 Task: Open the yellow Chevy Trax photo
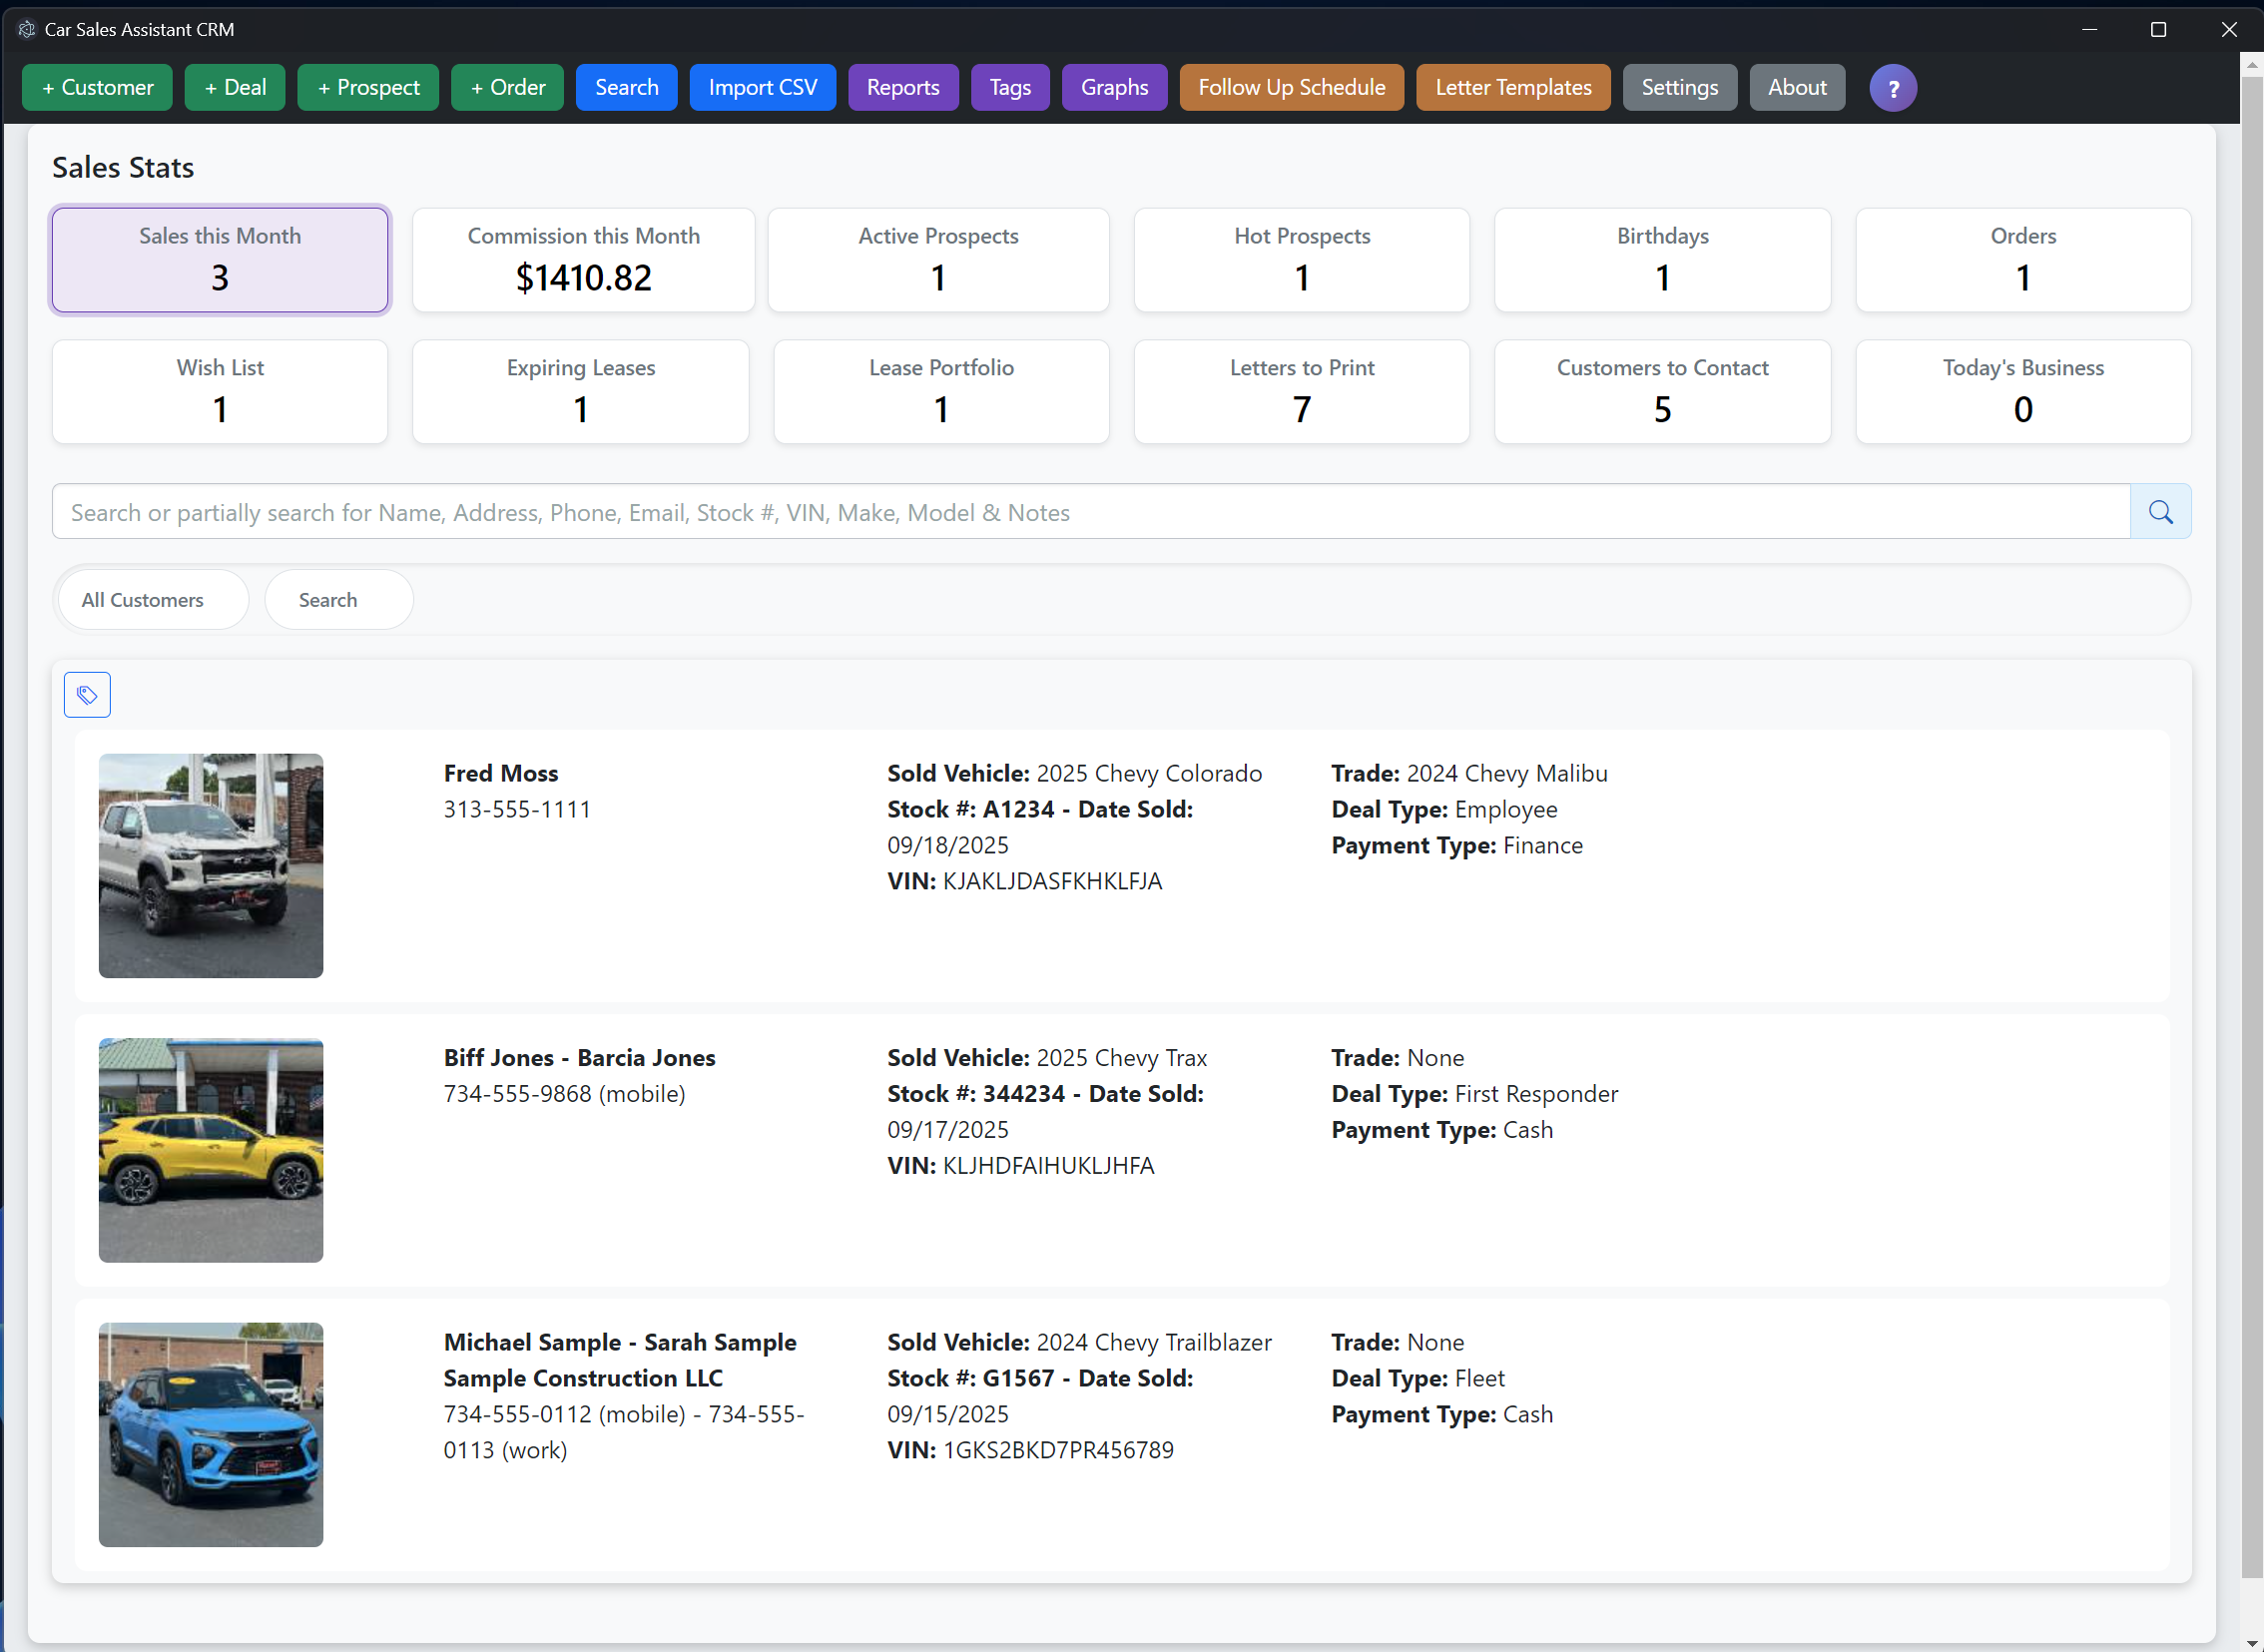point(211,1149)
